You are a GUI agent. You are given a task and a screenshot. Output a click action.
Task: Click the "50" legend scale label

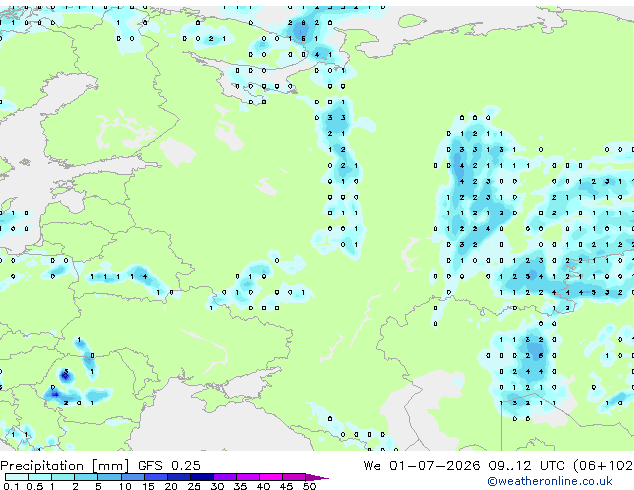(x=309, y=486)
